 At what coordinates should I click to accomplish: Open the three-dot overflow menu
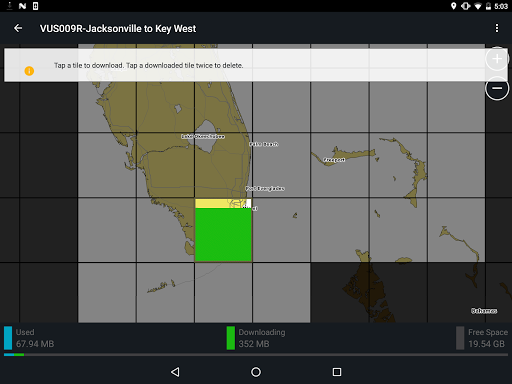(497, 28)
